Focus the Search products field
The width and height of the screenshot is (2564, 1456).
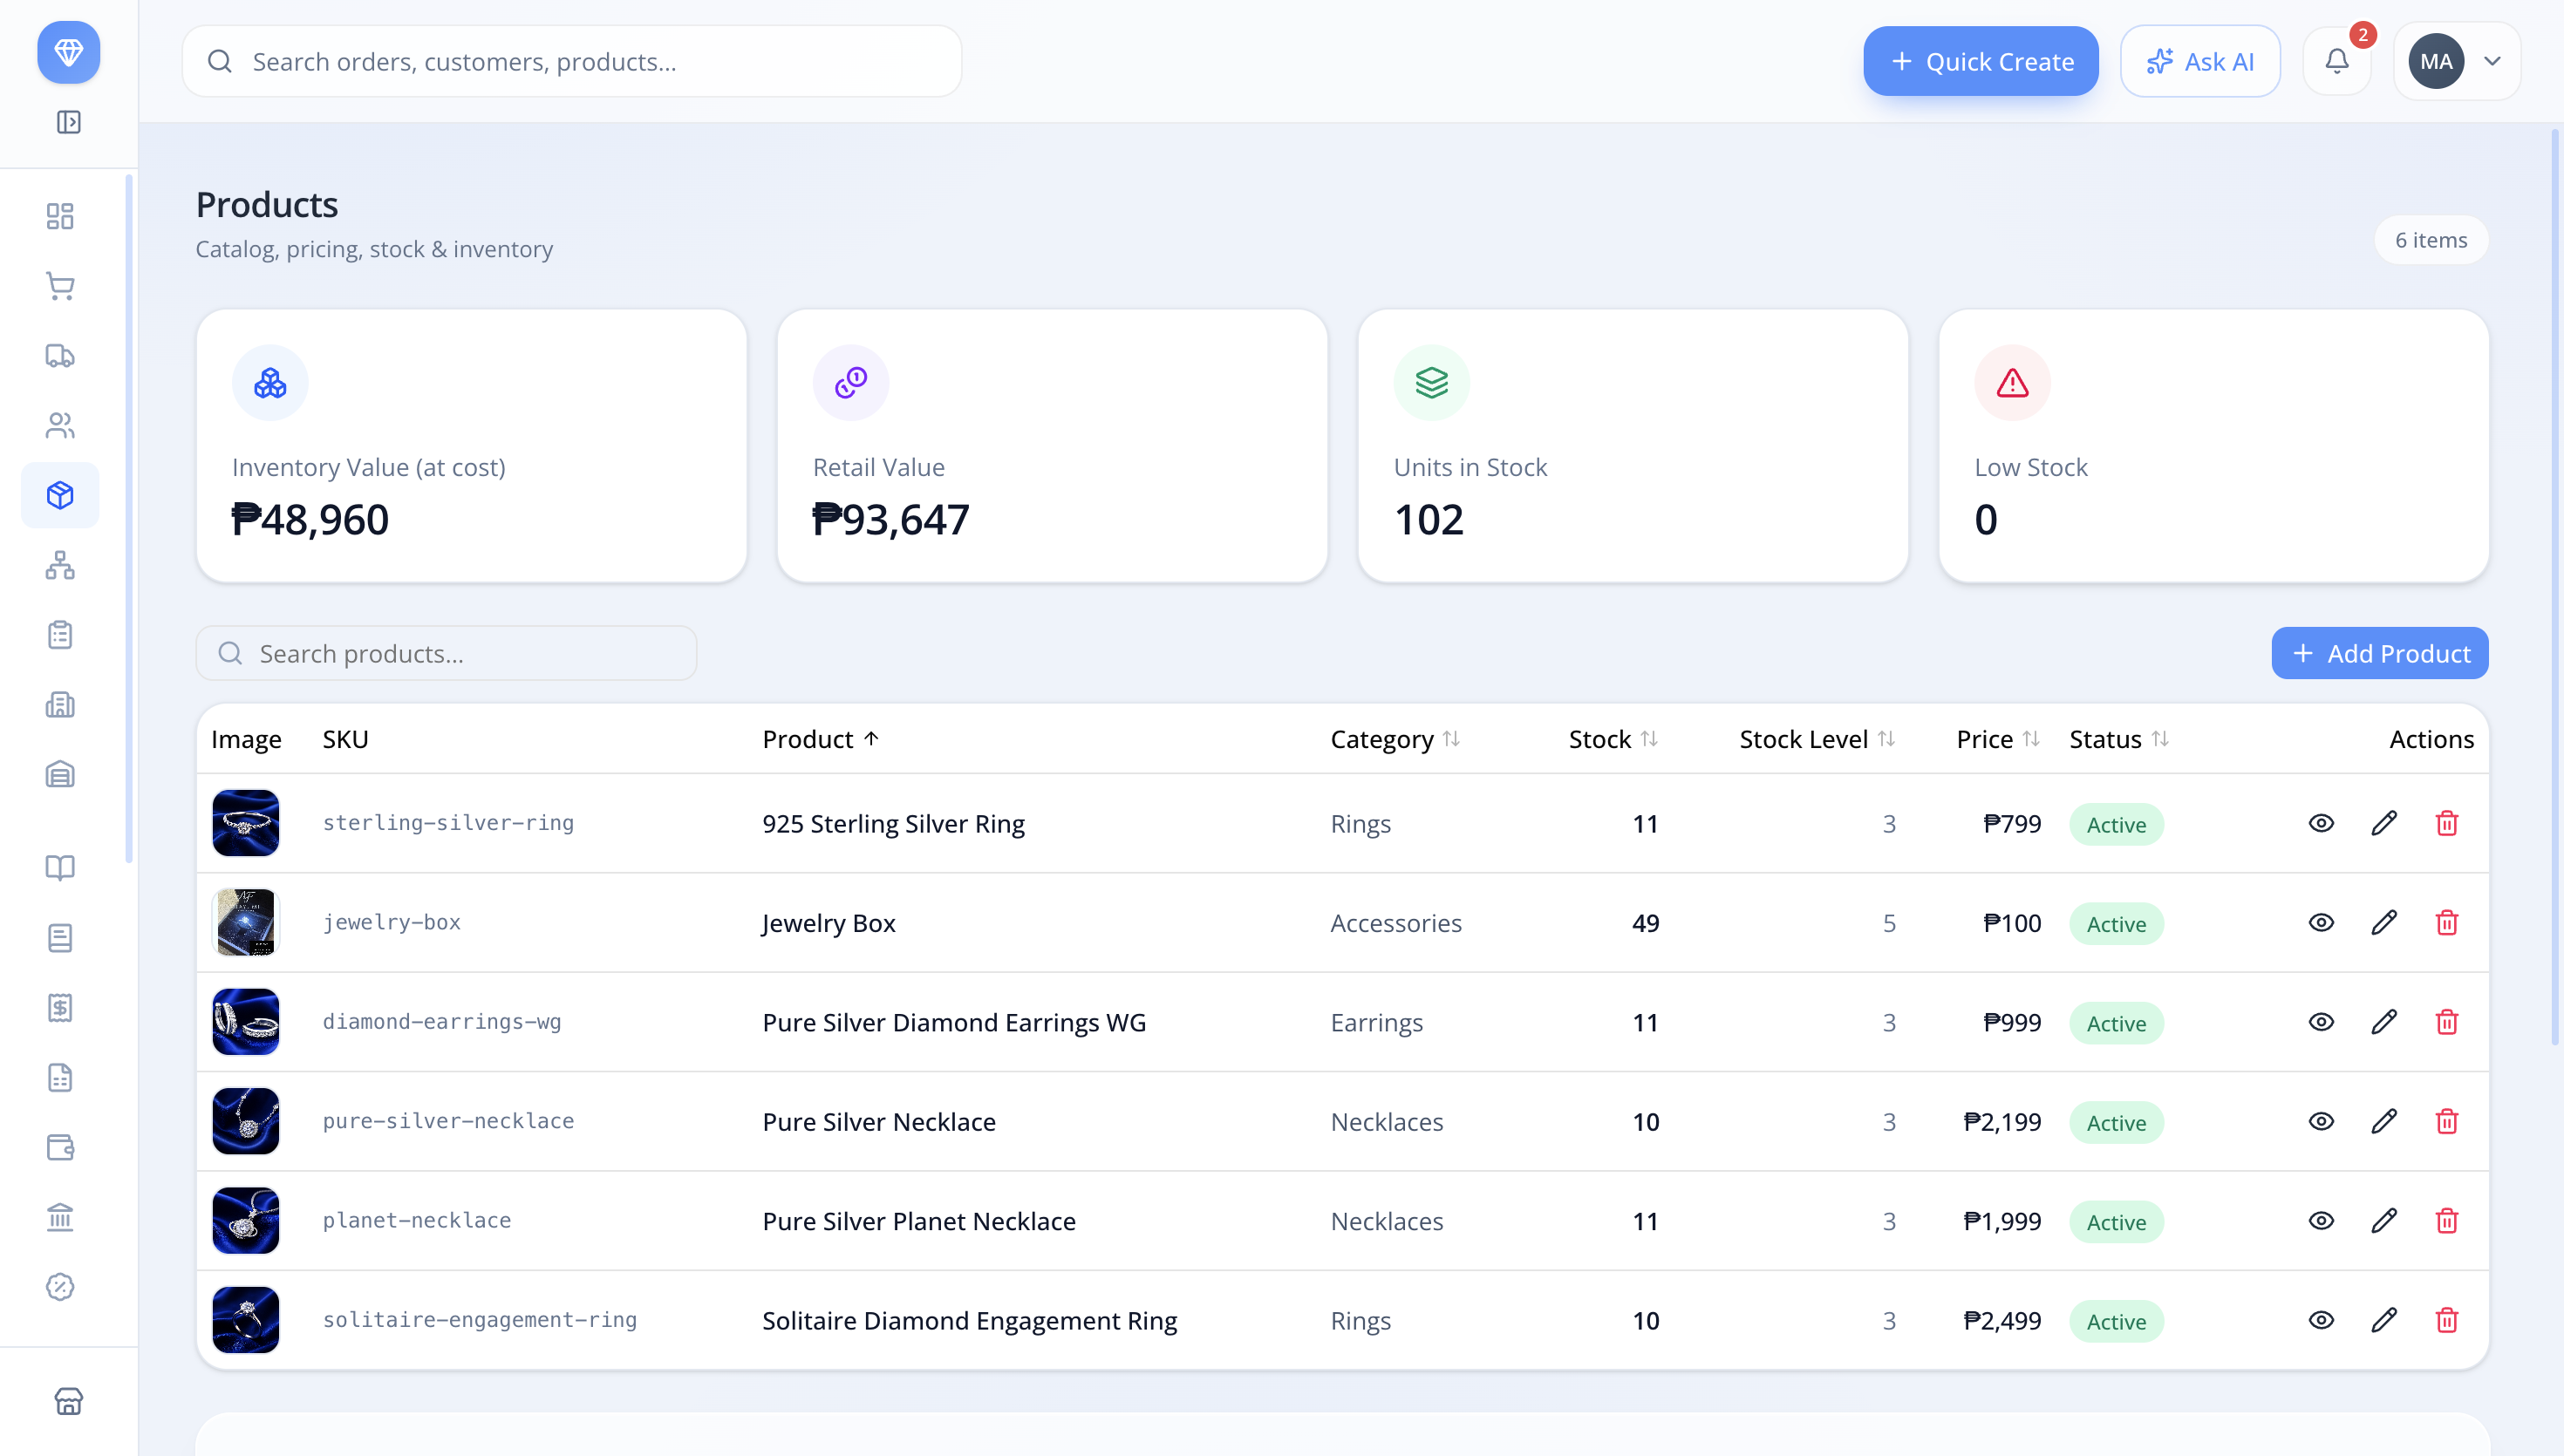point(446,653)
